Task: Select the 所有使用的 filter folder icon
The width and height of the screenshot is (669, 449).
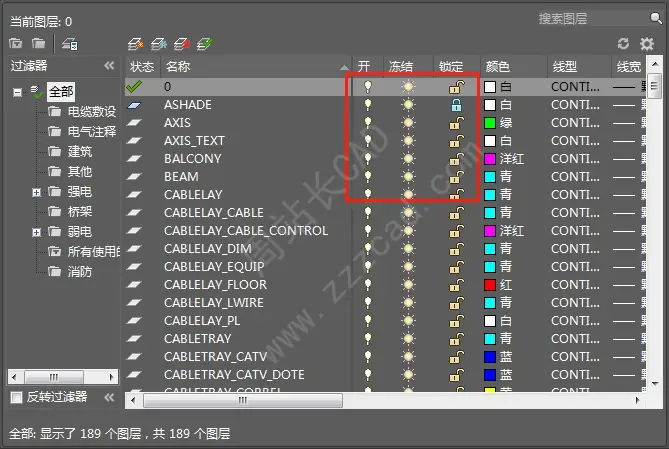Action: pyautogui.click(x=54, y=252)
